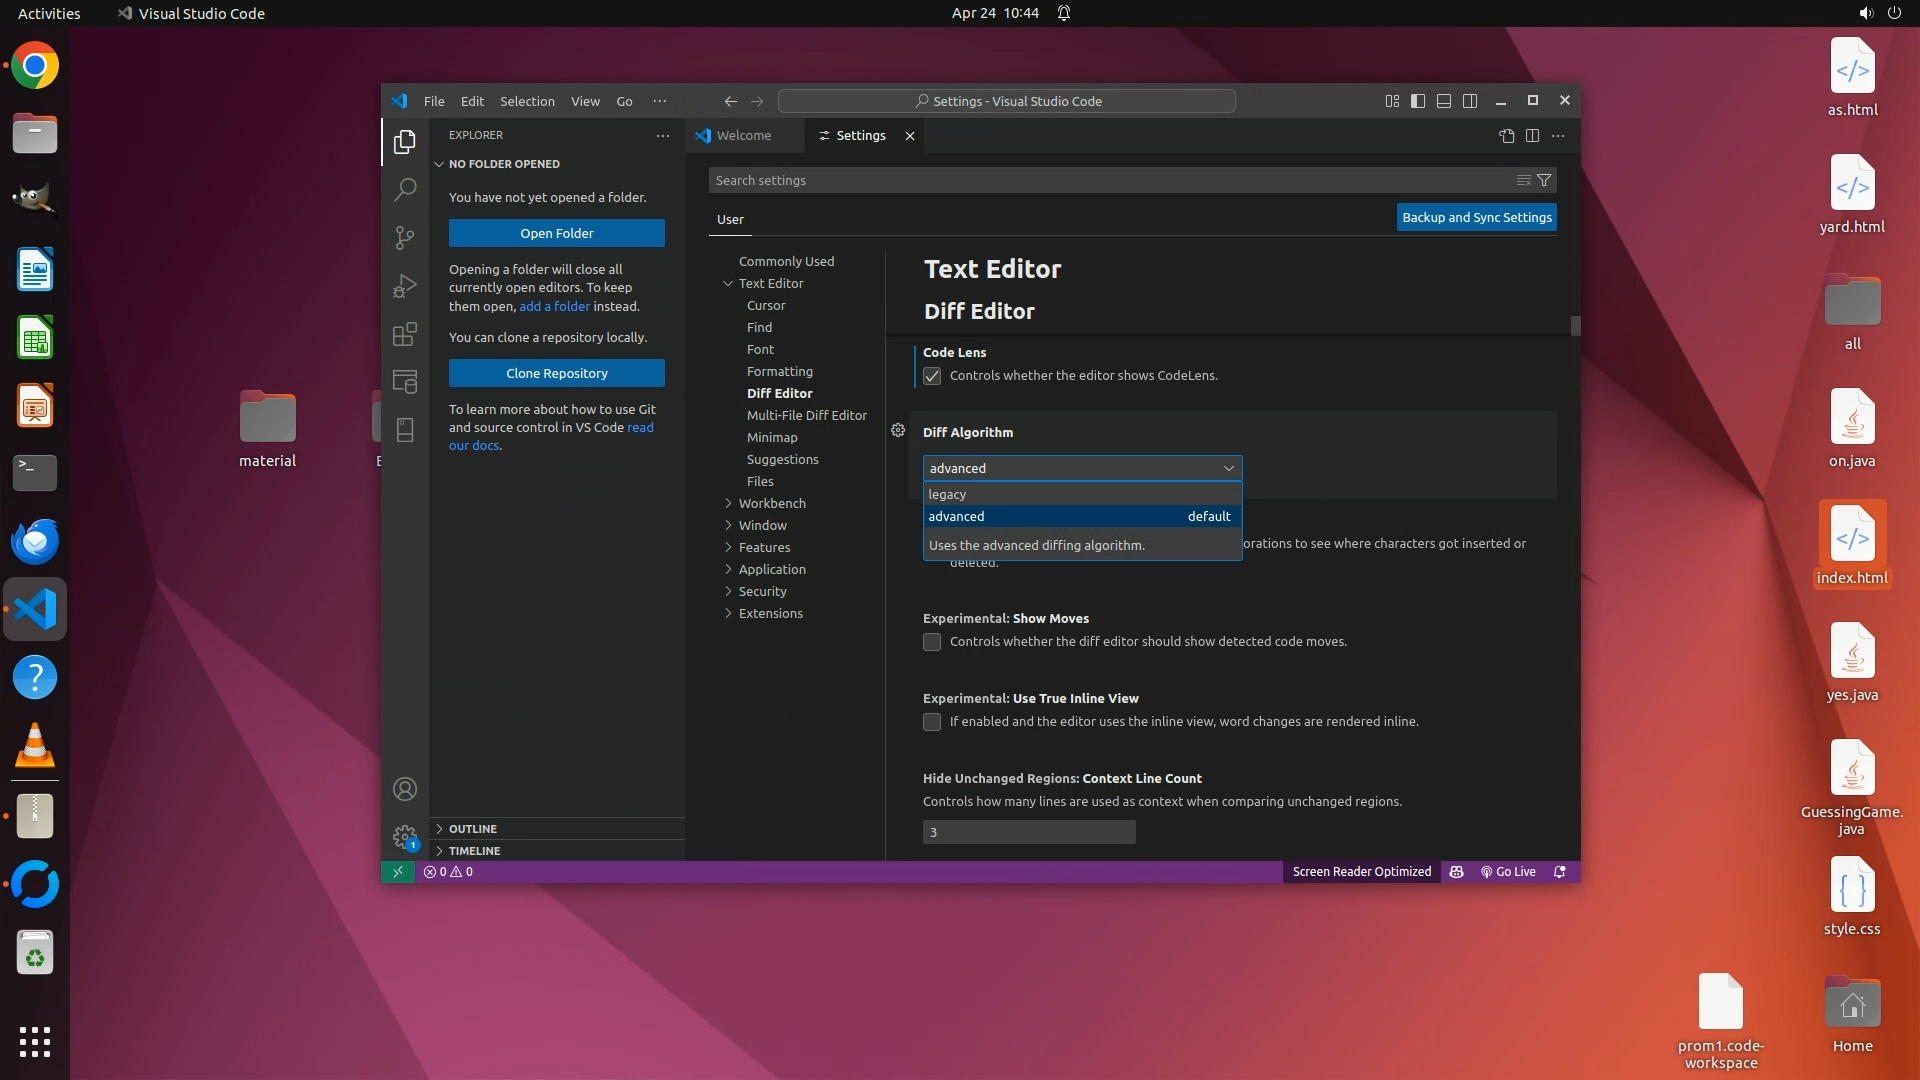1920x1080 pixels.
Task: Enable Use True Inline View checkbox
Action: [932, 722]
